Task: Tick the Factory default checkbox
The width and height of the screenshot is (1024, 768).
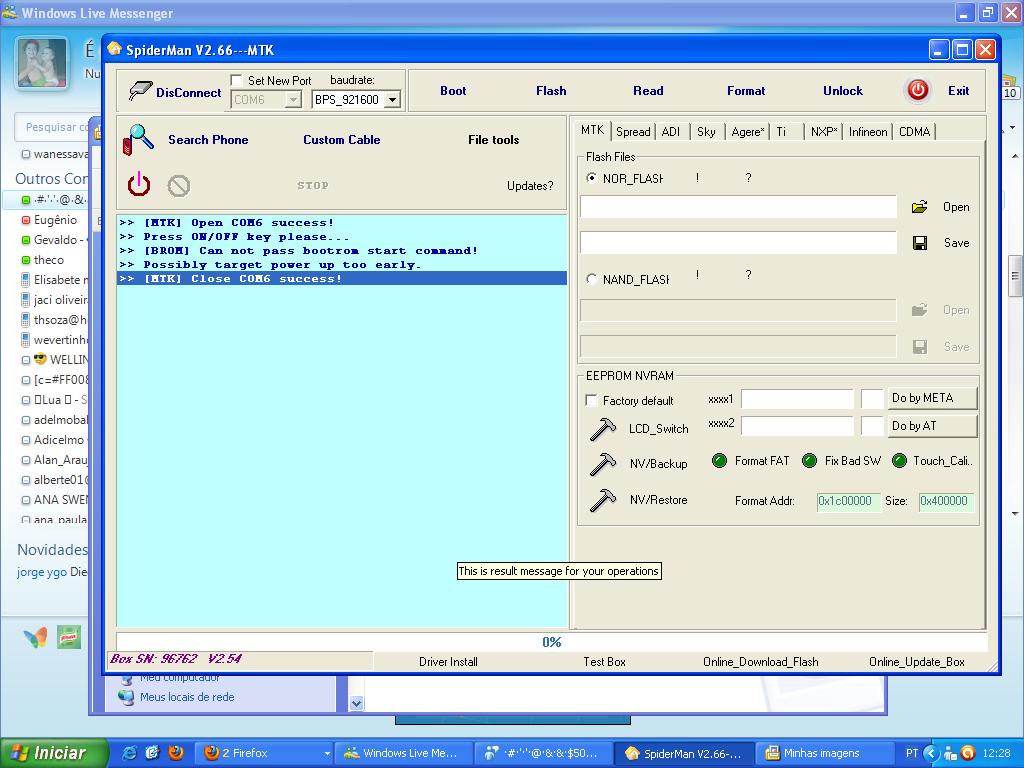Action: 592,400
